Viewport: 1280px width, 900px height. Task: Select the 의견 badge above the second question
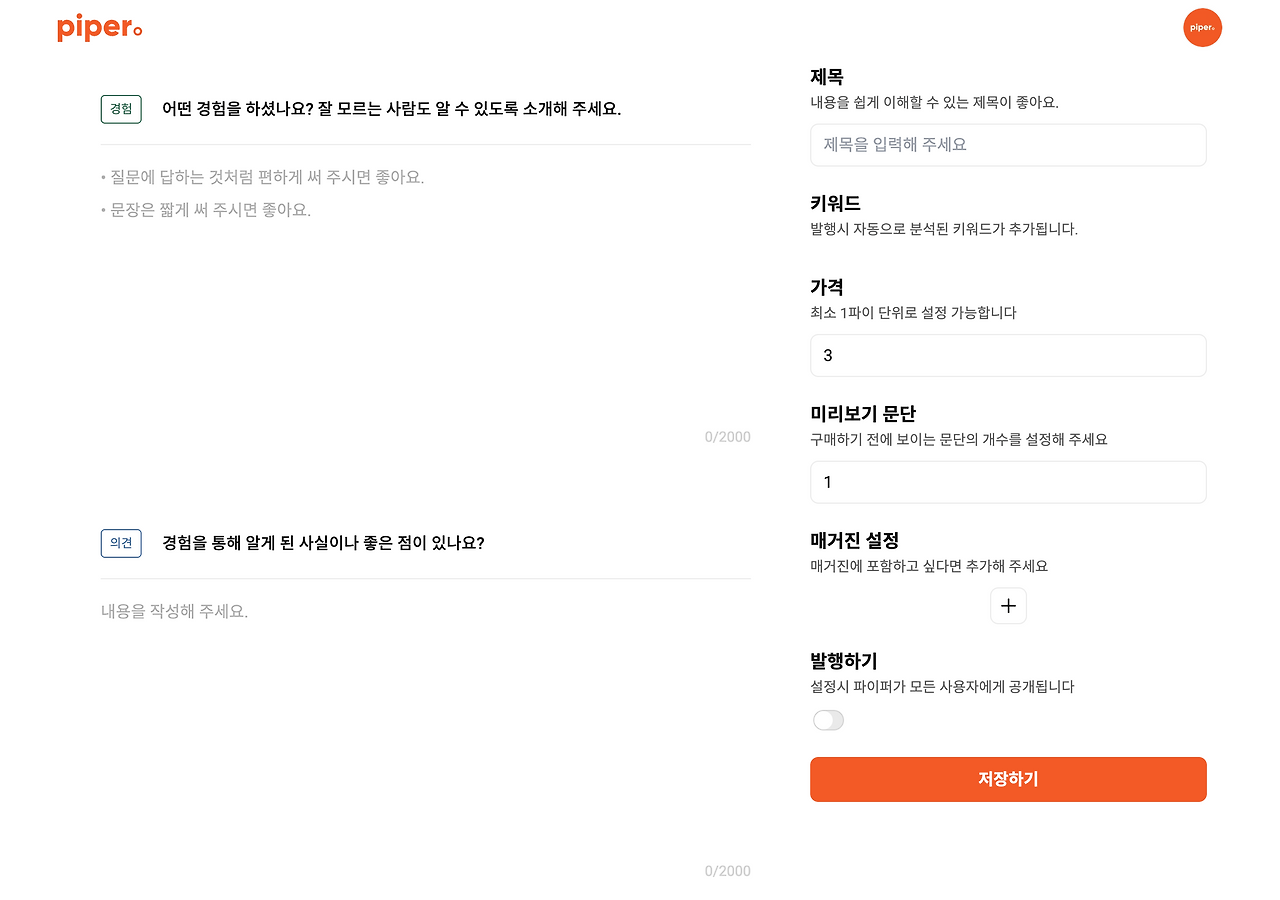(120, 543)
